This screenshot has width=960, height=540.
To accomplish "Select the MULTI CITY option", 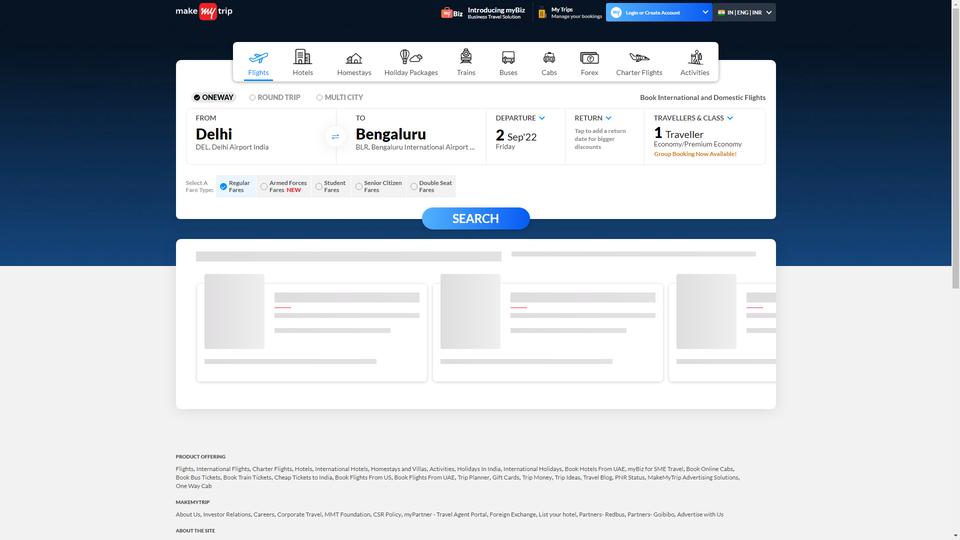I will click(x=340, y=97).
